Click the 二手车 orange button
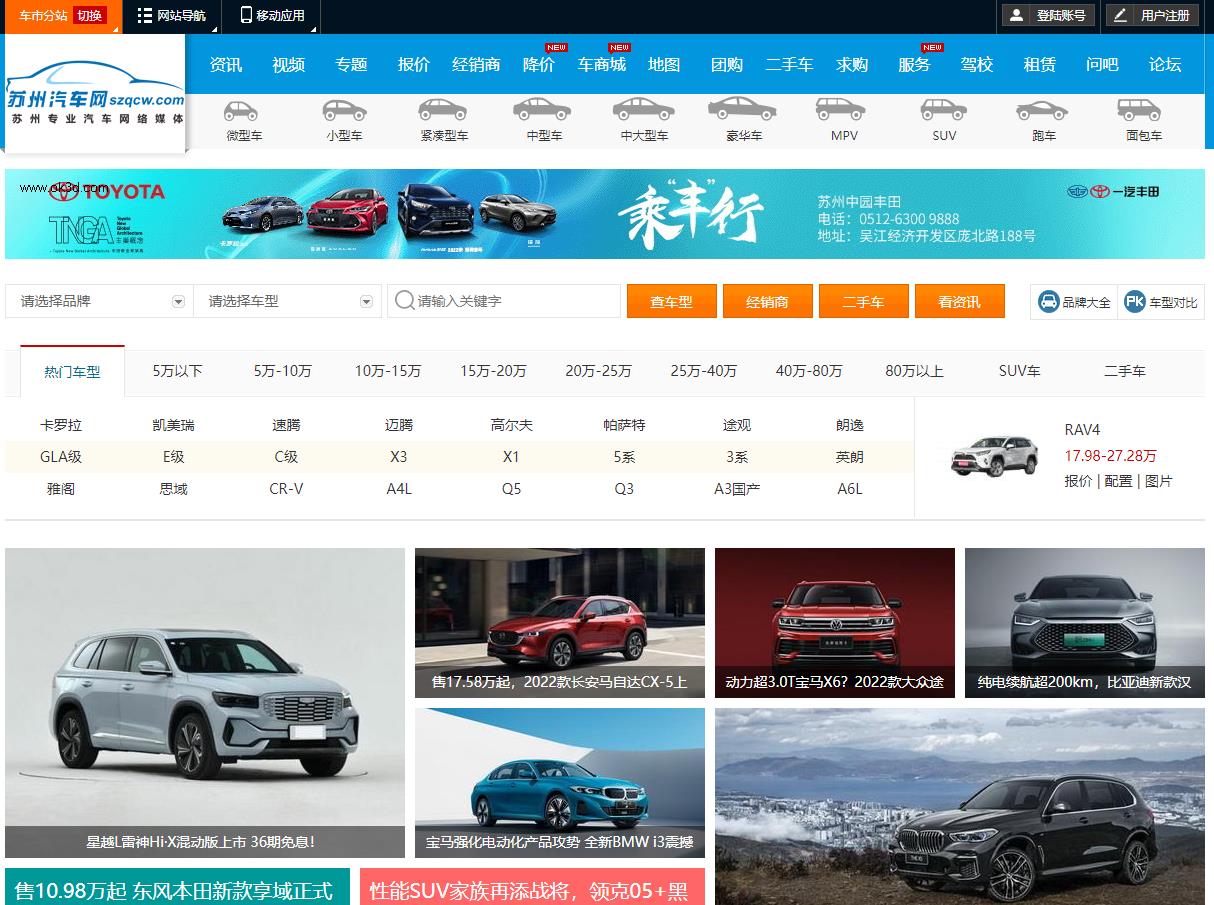The width and height of the screenshot is (1214, 905). pyautogui.click(x=864, y=301)
